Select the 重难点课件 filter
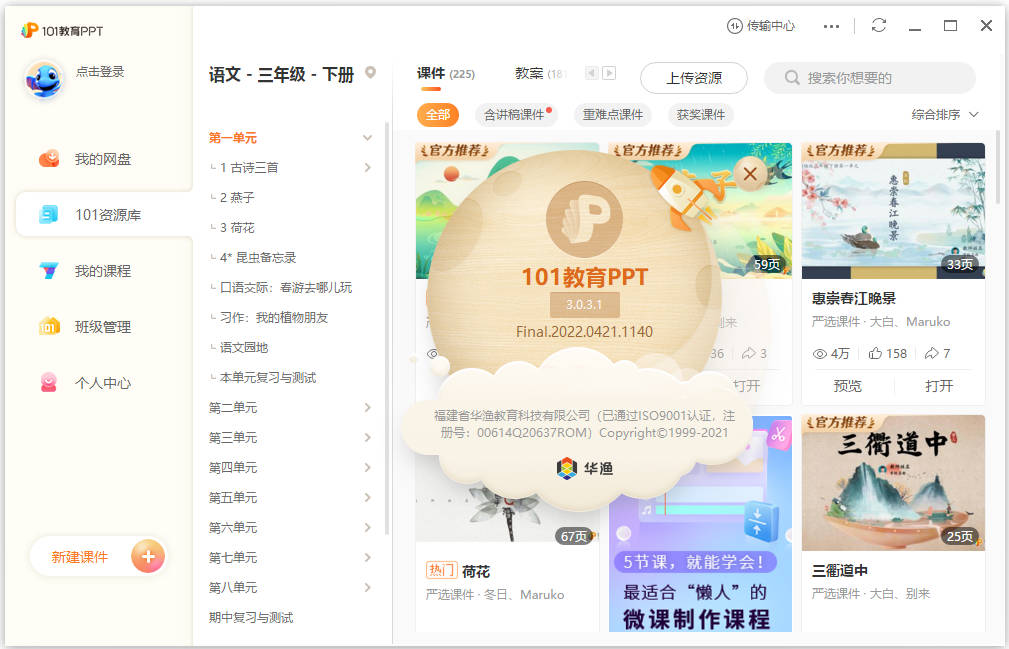Screen dimensions: 1009x649 [613, 115]
